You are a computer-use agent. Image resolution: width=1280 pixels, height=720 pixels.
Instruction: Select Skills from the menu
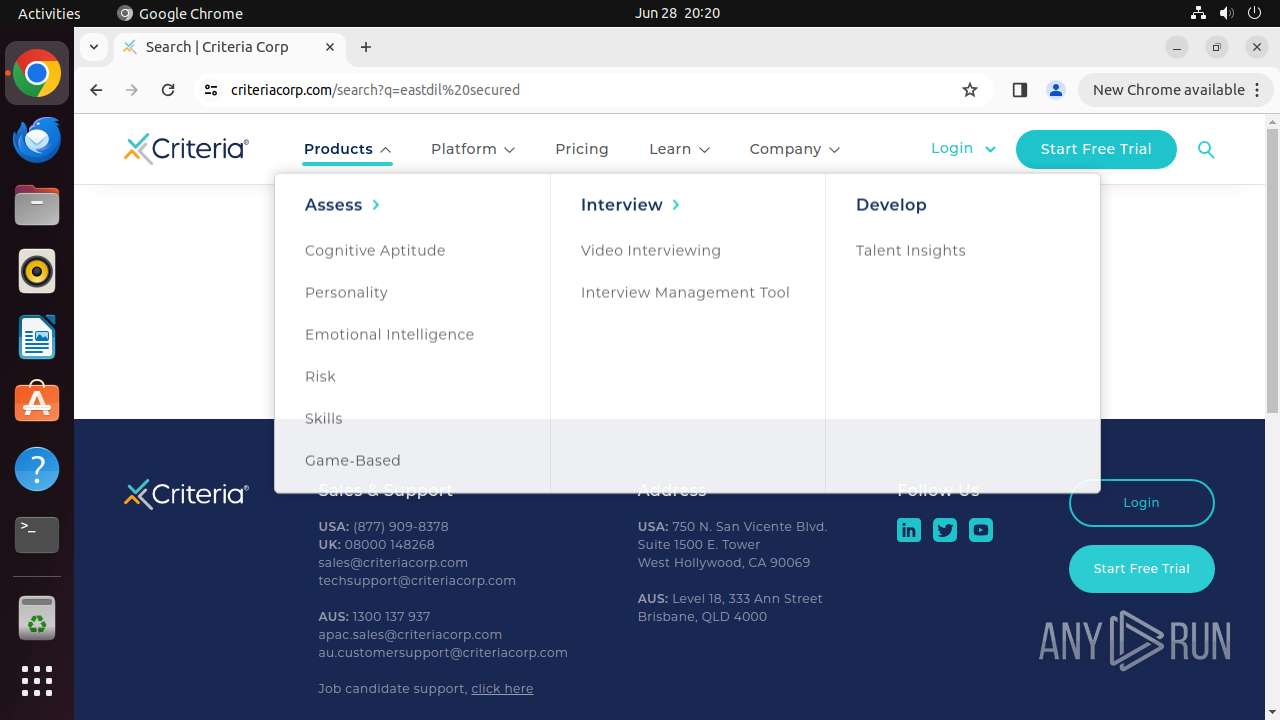tap(323, 419)
